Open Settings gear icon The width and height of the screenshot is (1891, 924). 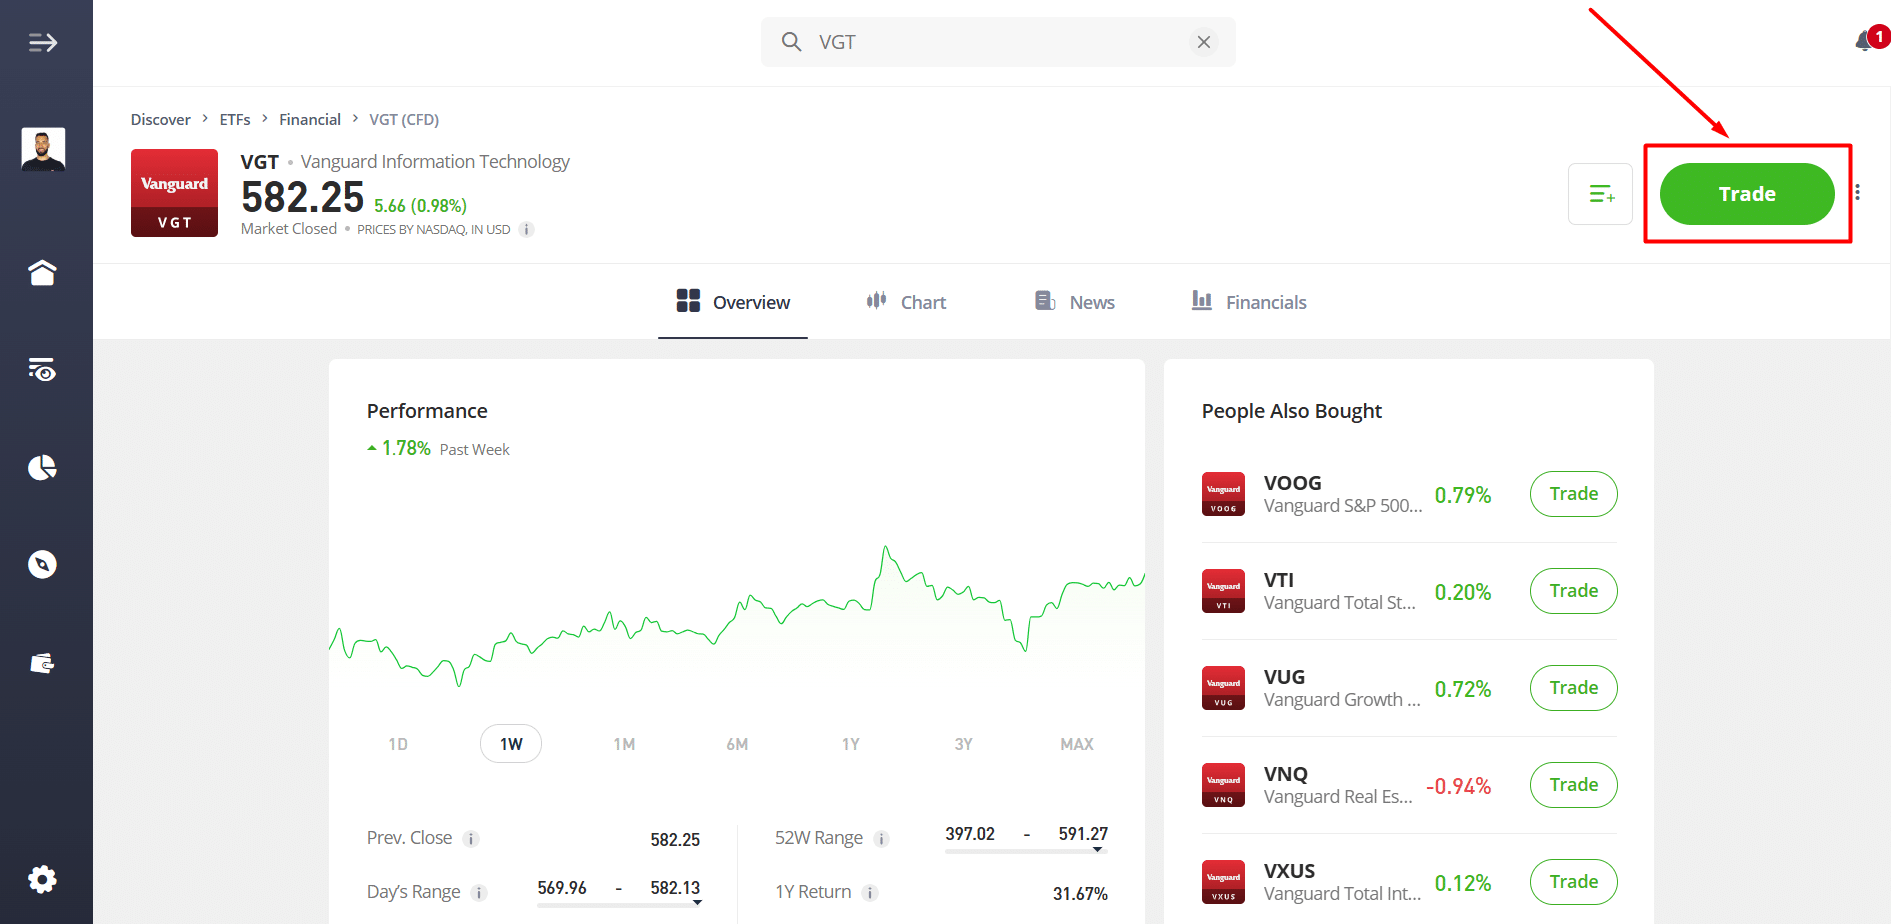pyautogui.click(x=42, y=880)
